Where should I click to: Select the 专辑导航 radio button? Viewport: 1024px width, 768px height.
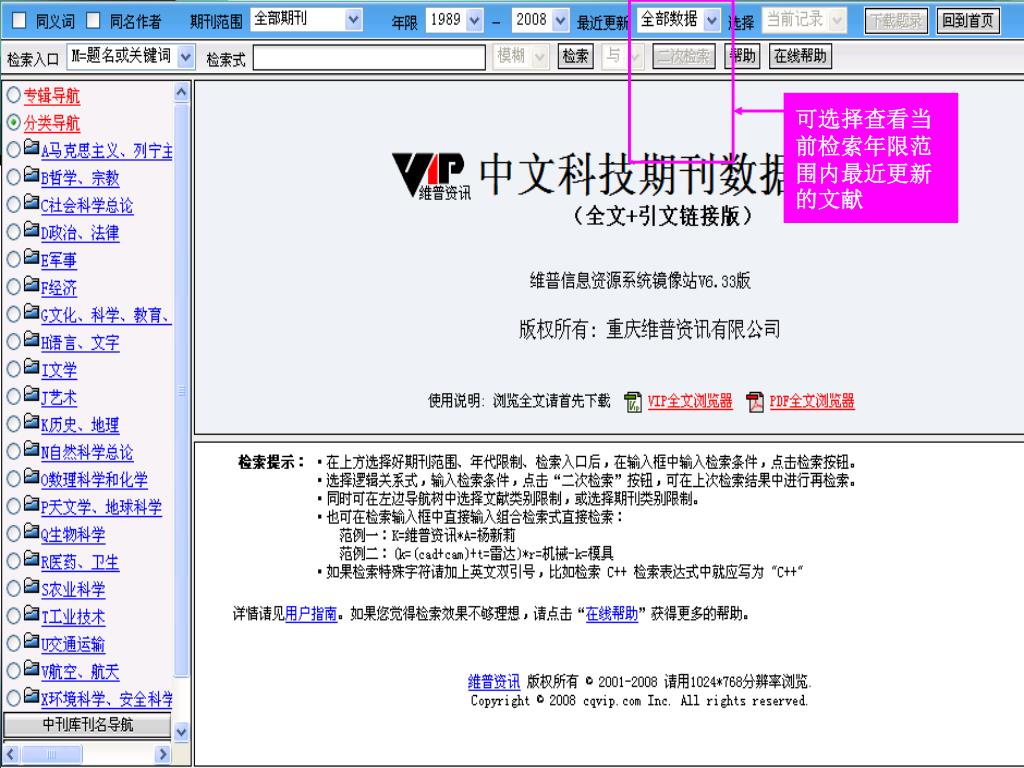coord(13,95)
